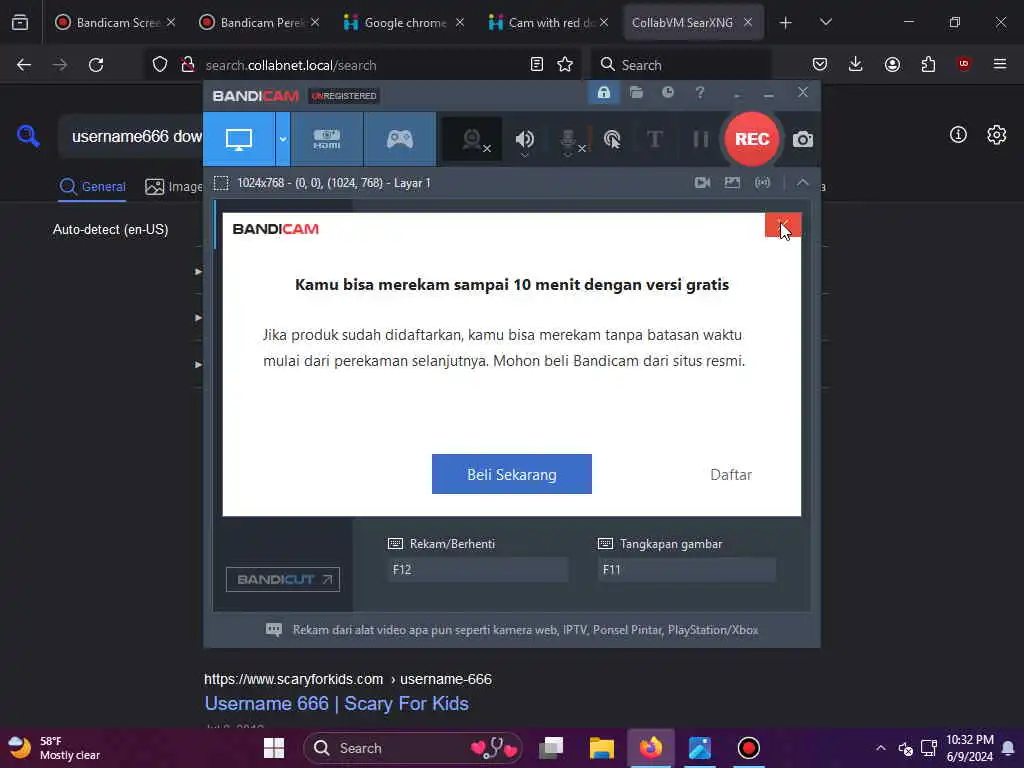
Task: Open Username 666 | Scary For Kids result
Action: point(336,703)
